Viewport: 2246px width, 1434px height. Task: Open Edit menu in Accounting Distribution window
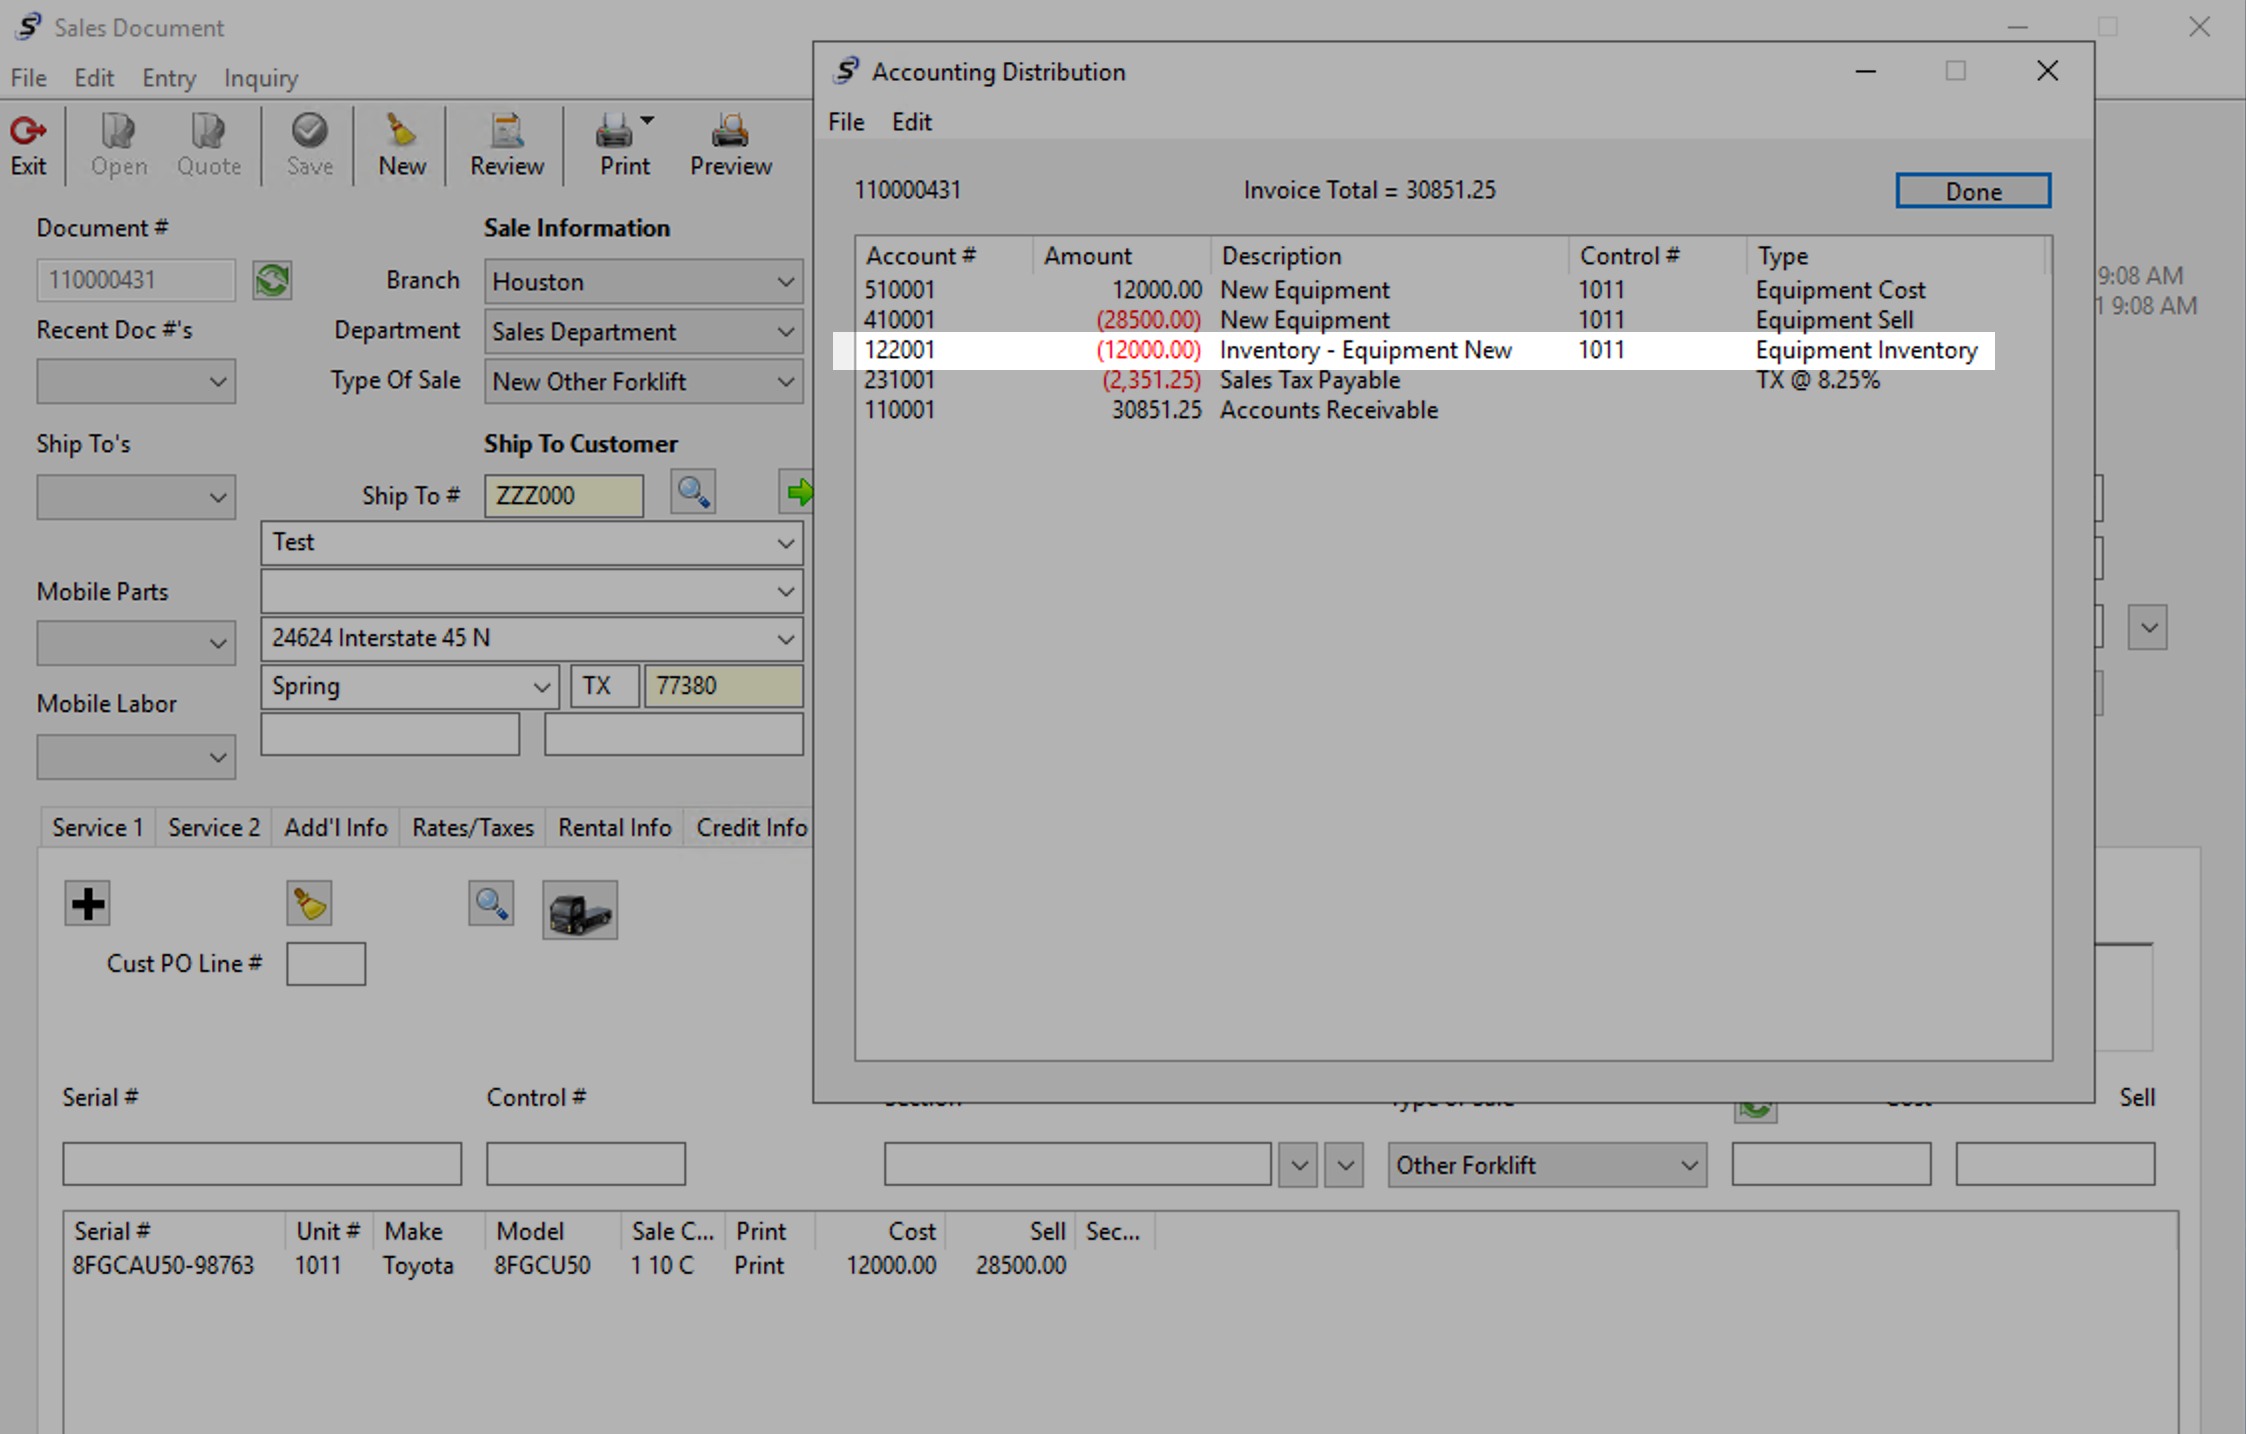[x=911, y=122]
